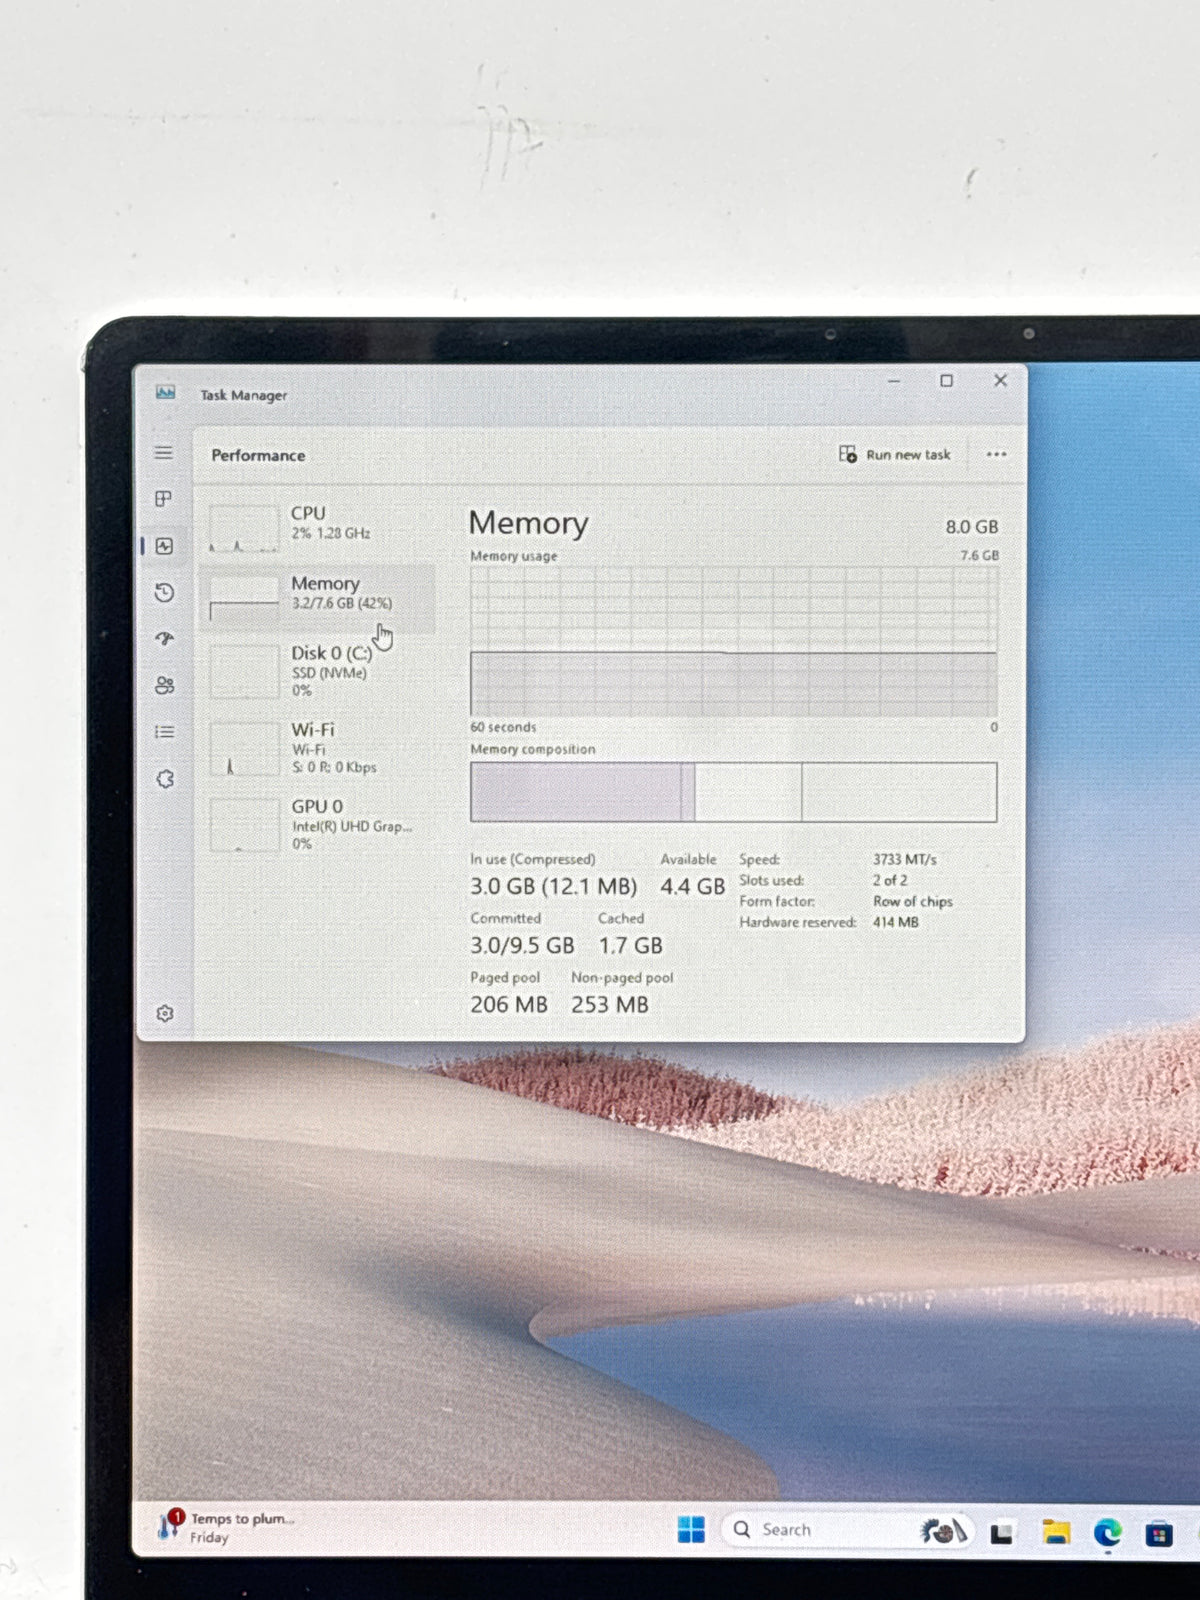
Task: Click the Memory composition bar
Action: [733, 792]
